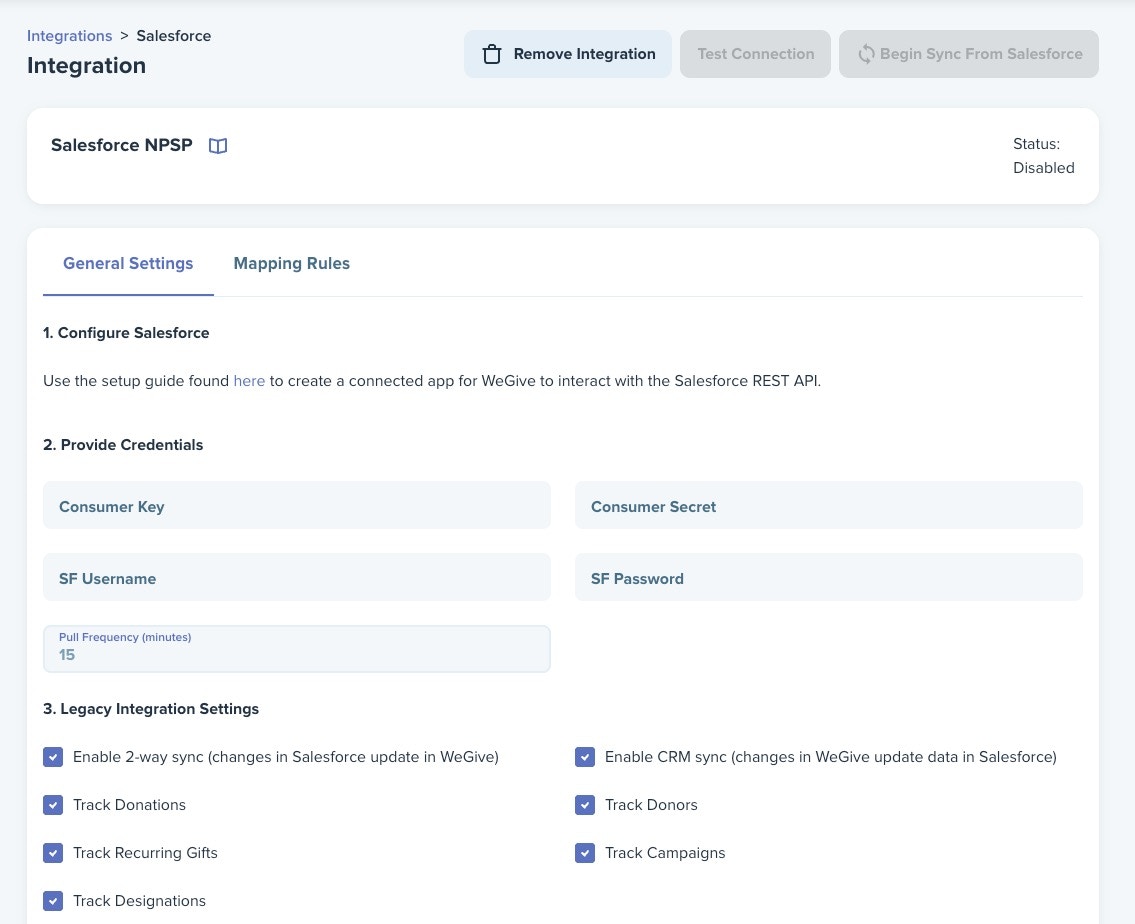Viewport: 1135px width, 924px height.
Task: Click the trash icon on Remove Integration
Action: tap(492, 54)
